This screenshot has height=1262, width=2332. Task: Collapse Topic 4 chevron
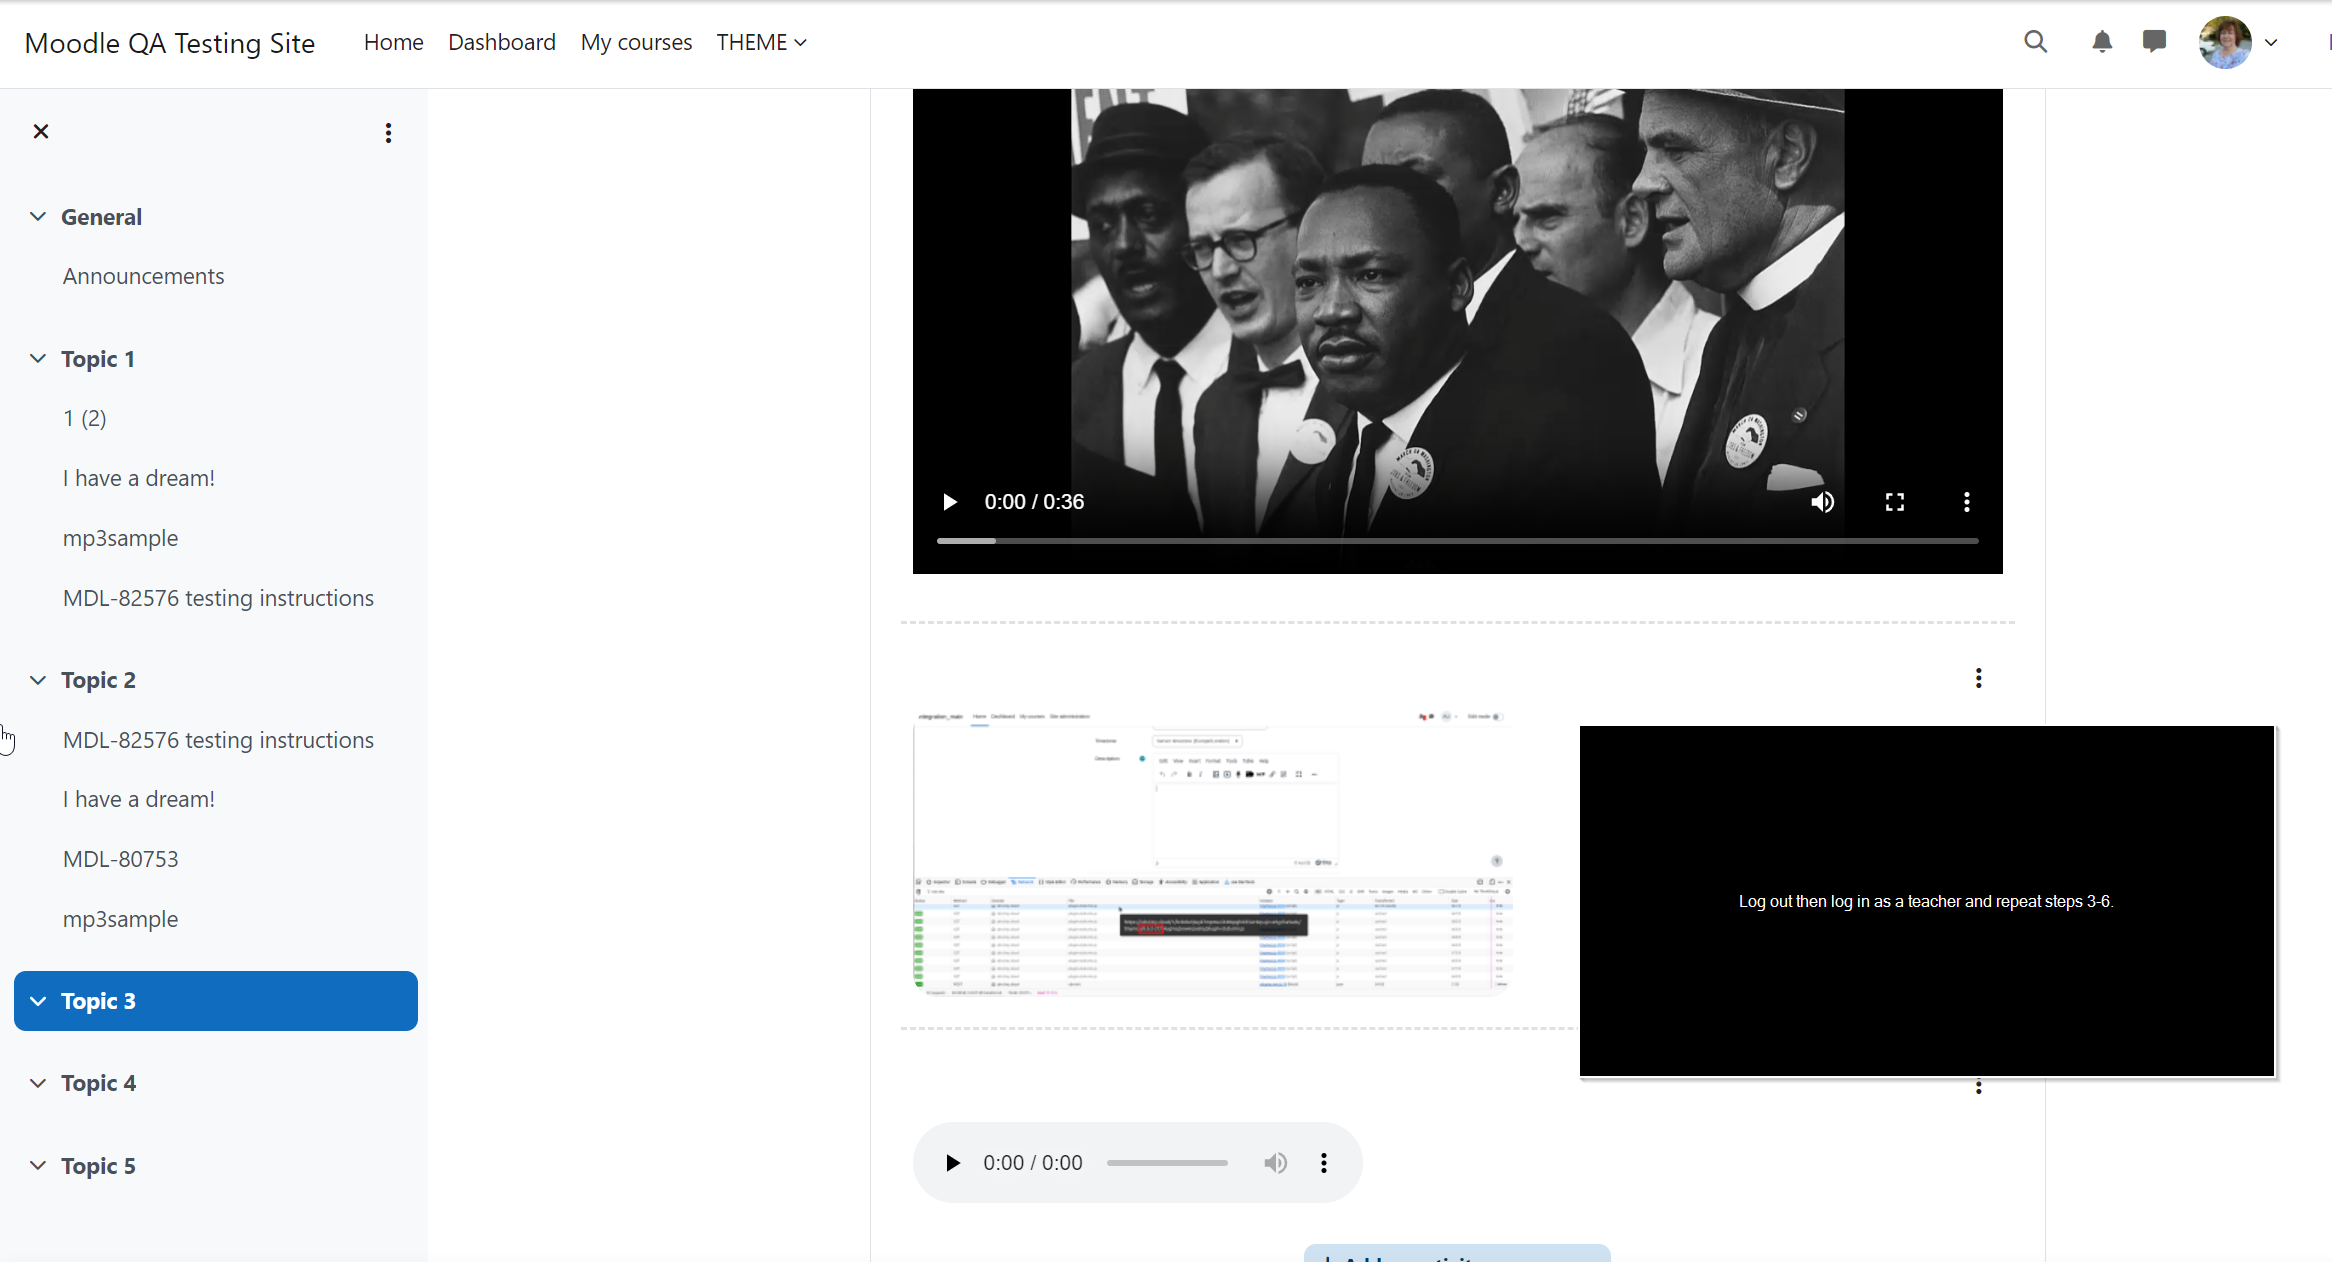(x=38, y=1083)
